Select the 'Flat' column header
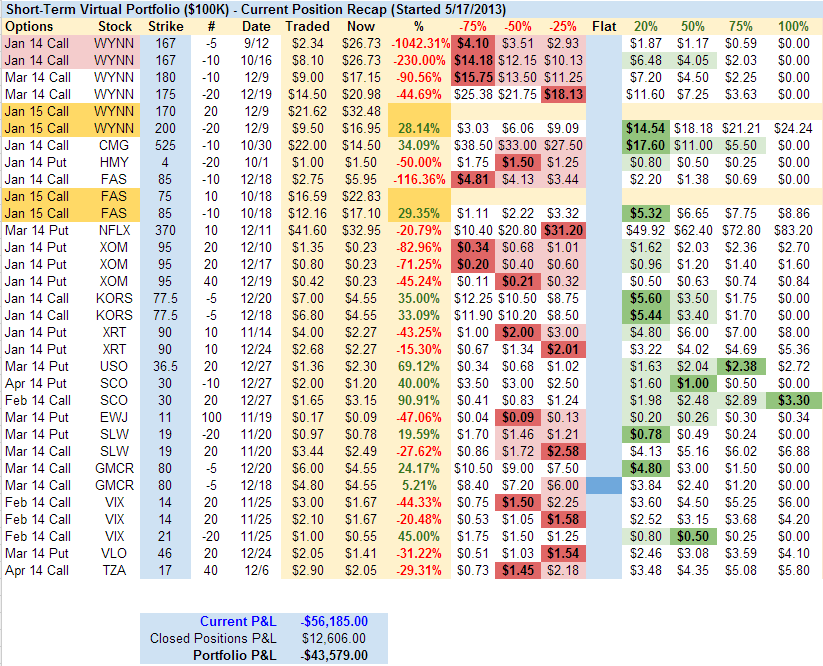823x666 pixels. tap(604, 25)
